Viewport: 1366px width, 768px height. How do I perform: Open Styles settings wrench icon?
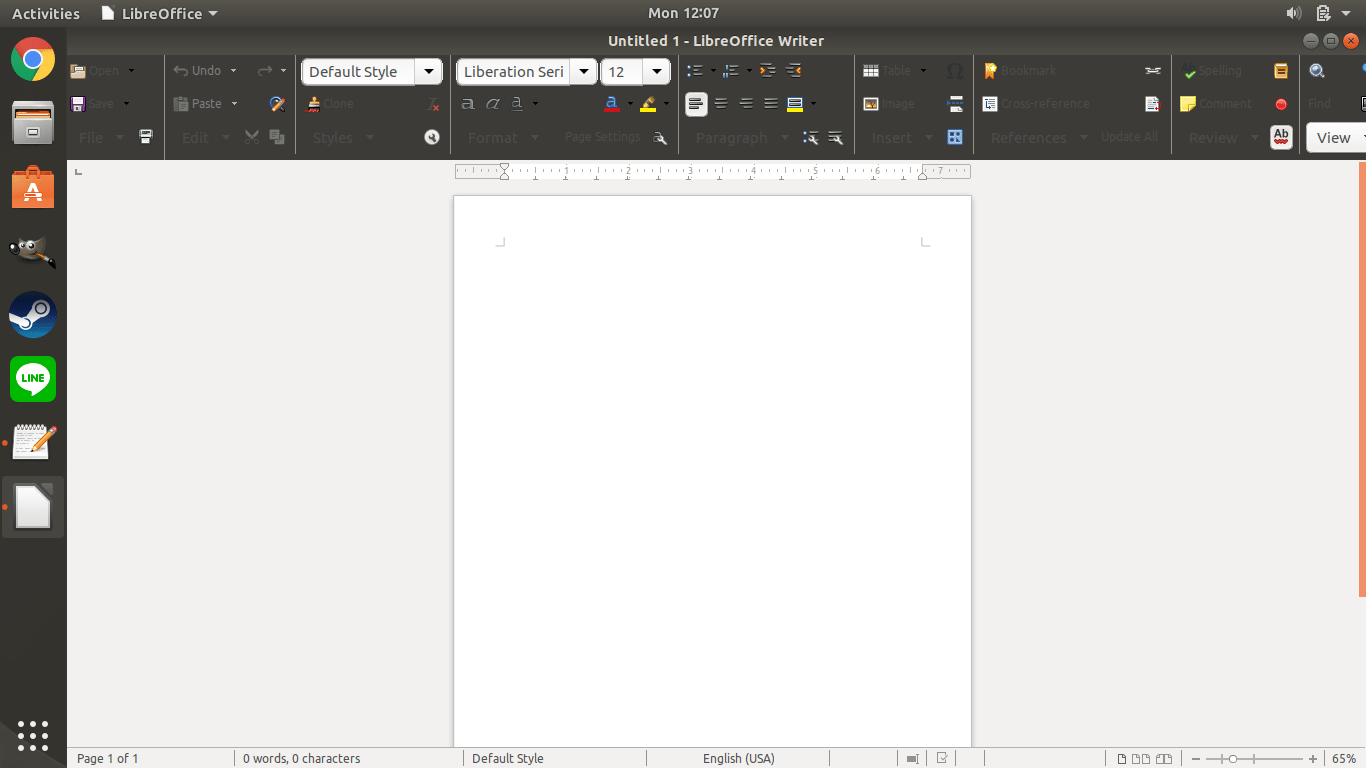[432, 137]
